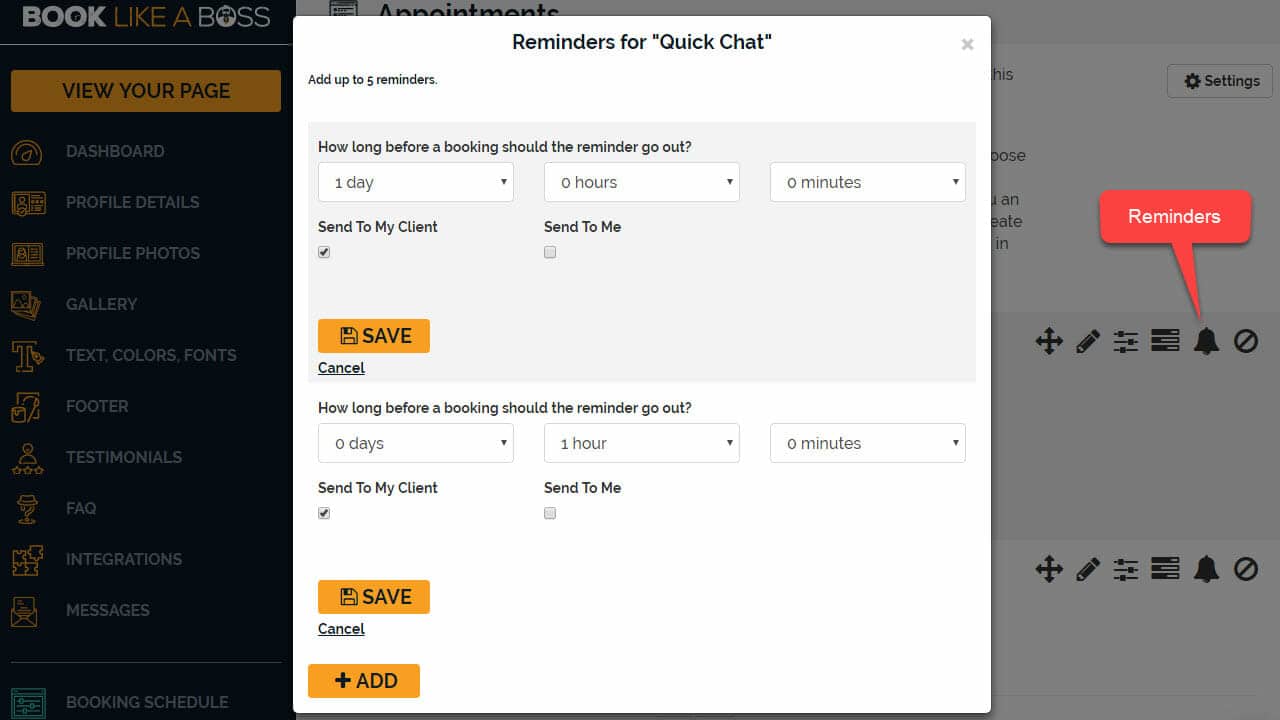Enable Send To Me for the second reminder

click(x=550, y=513)
